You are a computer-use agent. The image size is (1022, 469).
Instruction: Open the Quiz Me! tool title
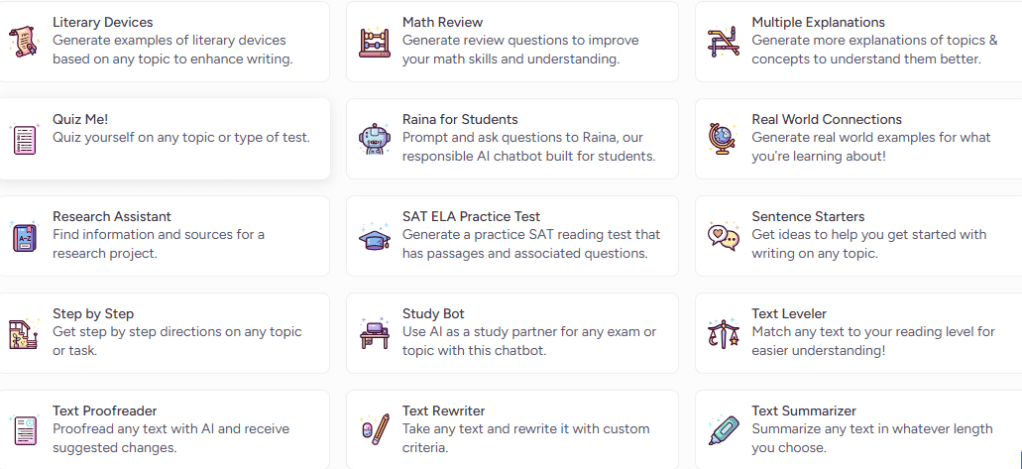(80, 119)
